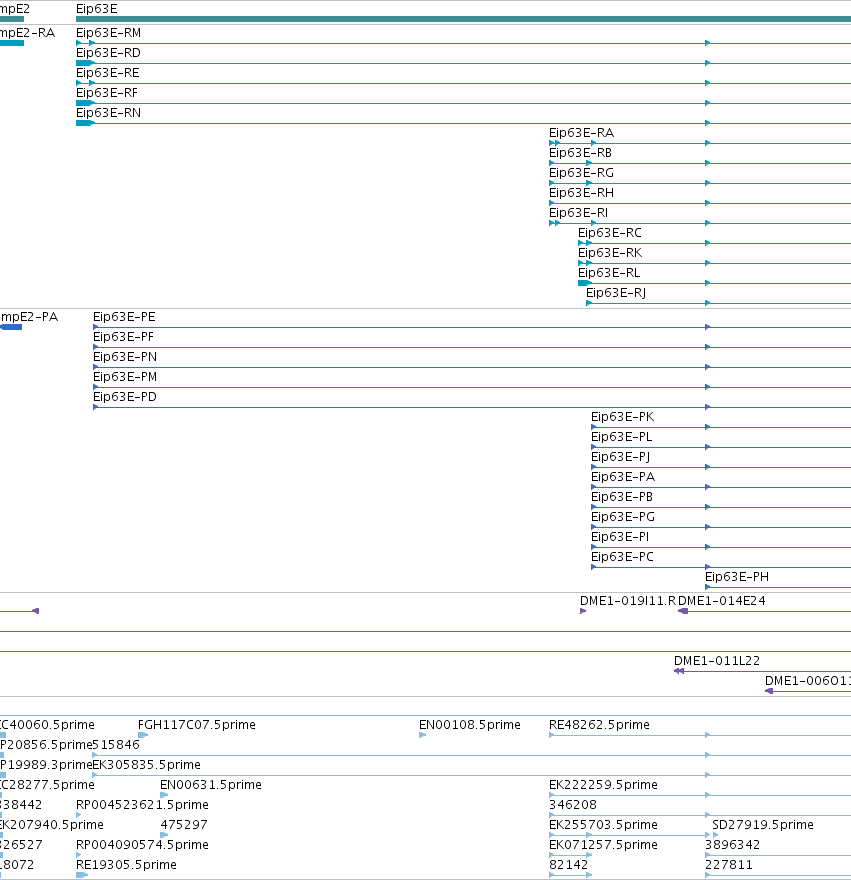Click the Eip63E-PA protein label

click(x=623, y=477)
